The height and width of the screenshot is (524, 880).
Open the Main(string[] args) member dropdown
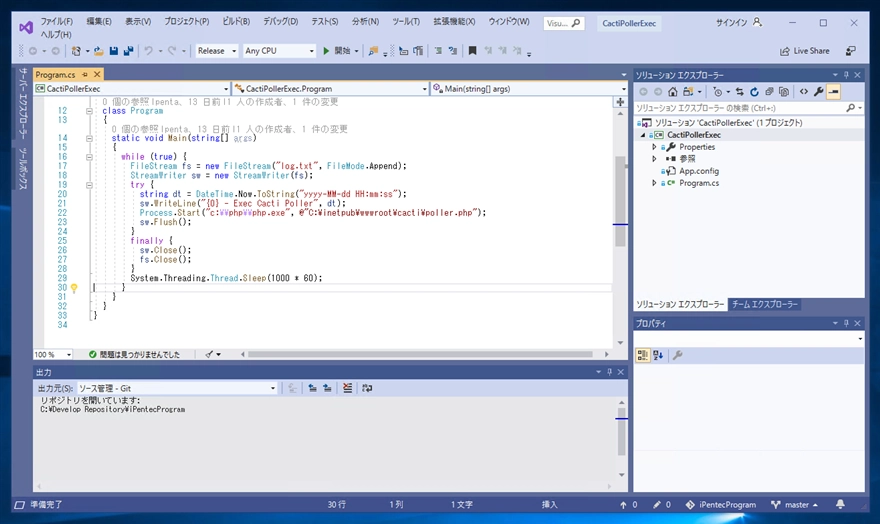coord(529,89)
